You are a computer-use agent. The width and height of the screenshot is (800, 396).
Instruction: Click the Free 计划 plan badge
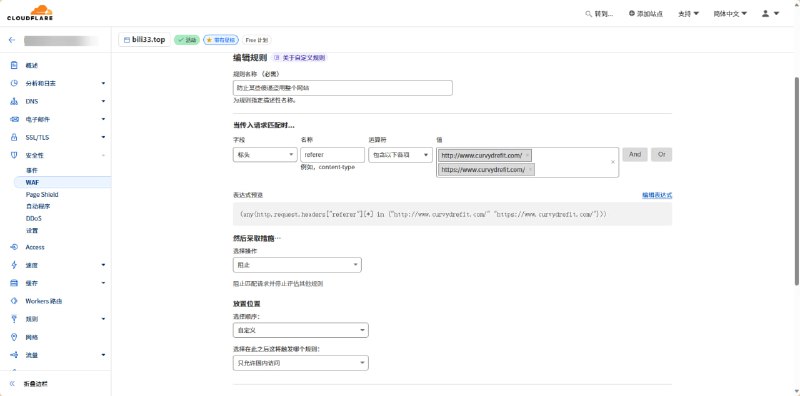(257, 40)
